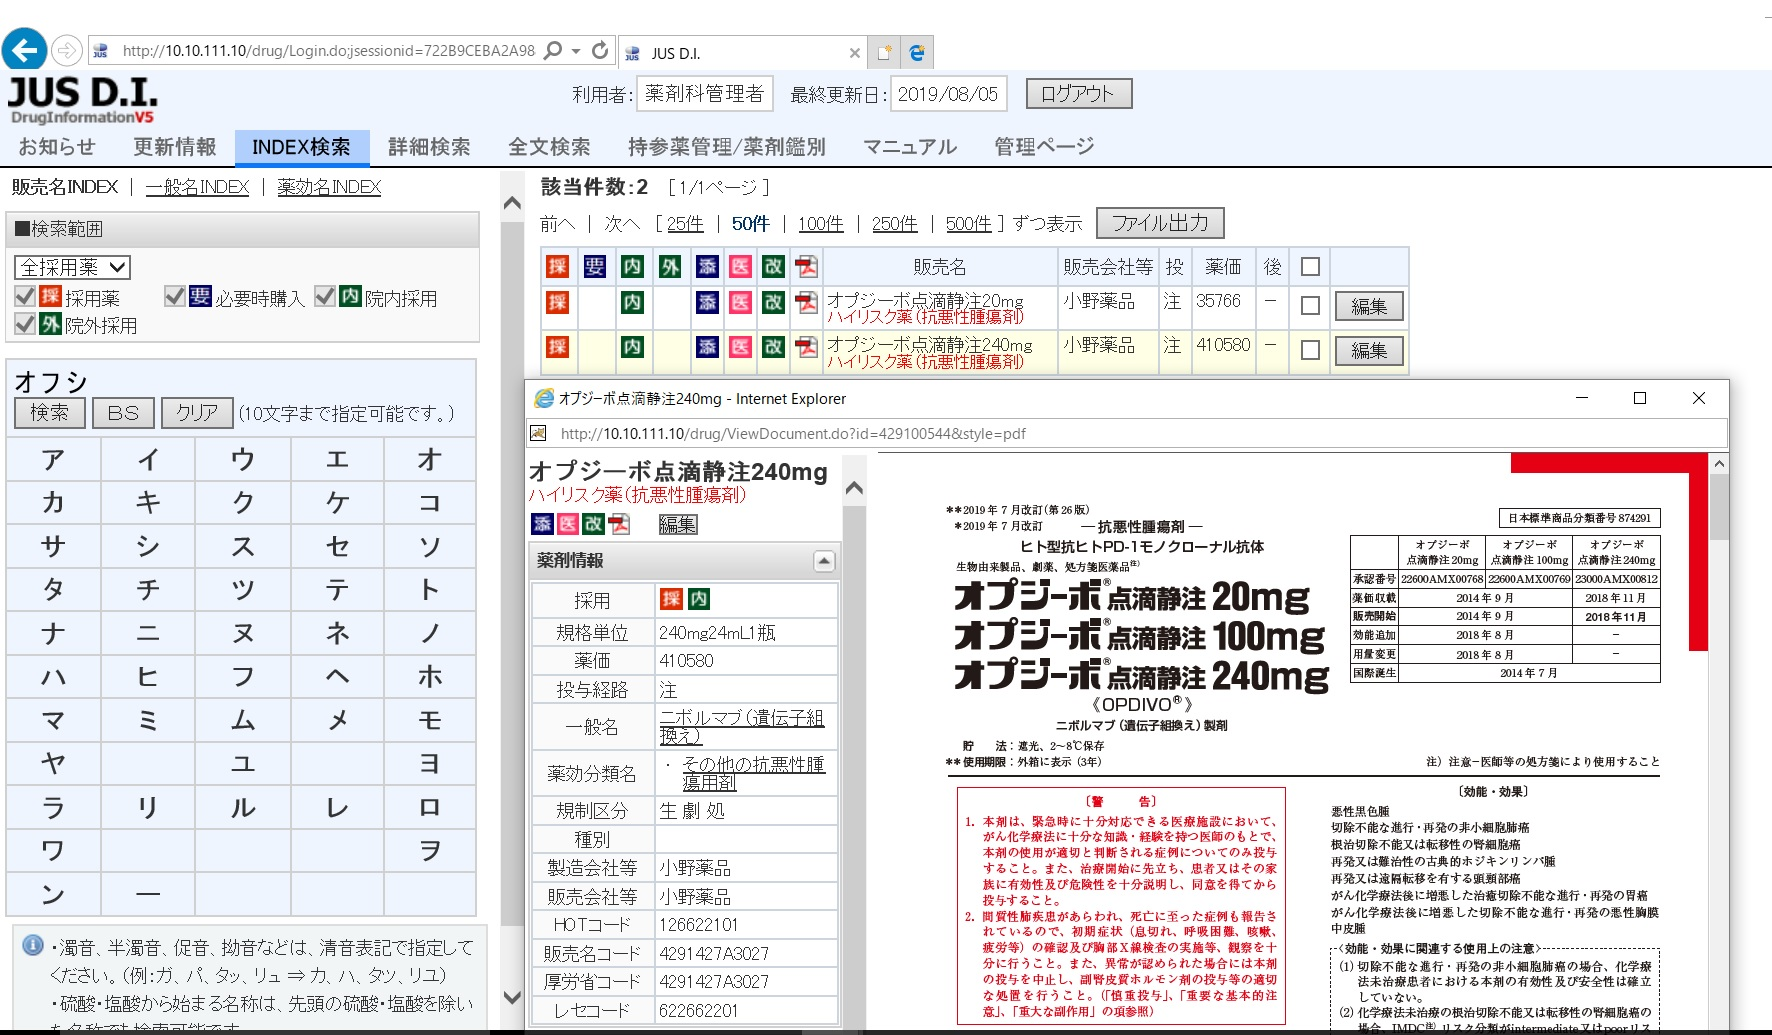Click the 添 icon in オプジーボ240mg row
This screenshot has width=1772, height=1035.
(707, 346)
